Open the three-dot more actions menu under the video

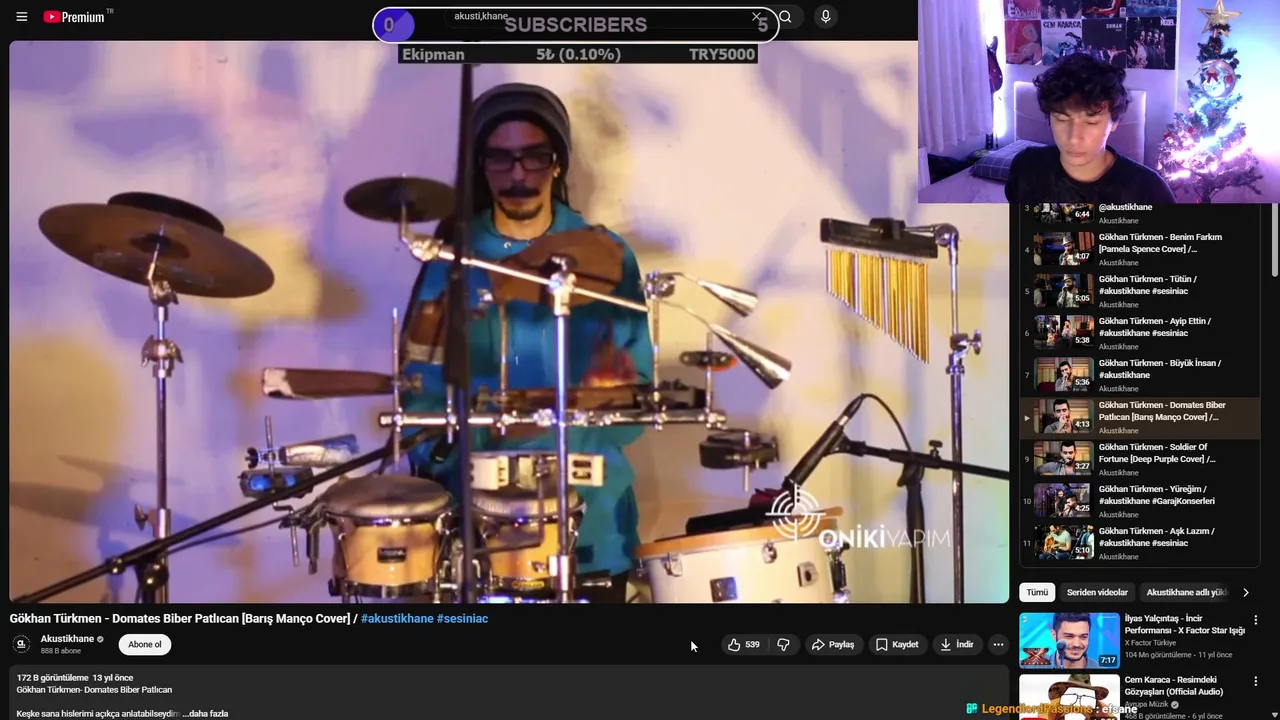(998, 645)
